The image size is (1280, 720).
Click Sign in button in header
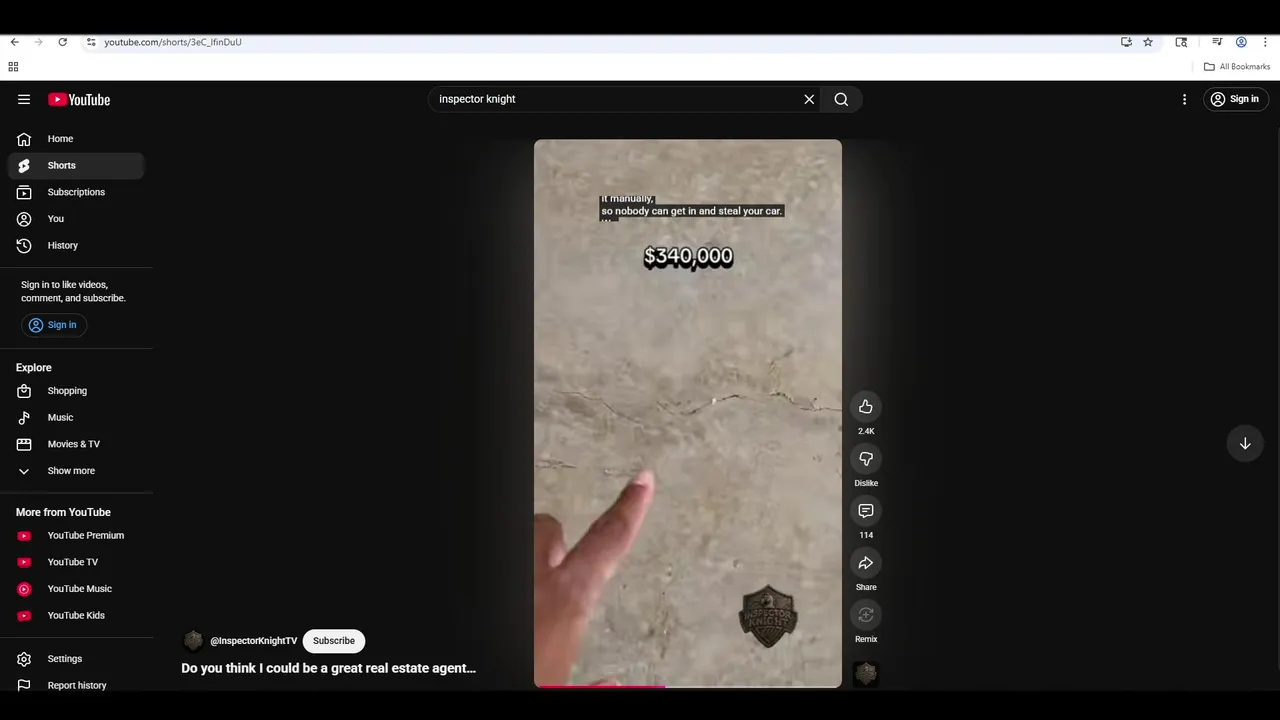pos(1235,99)
